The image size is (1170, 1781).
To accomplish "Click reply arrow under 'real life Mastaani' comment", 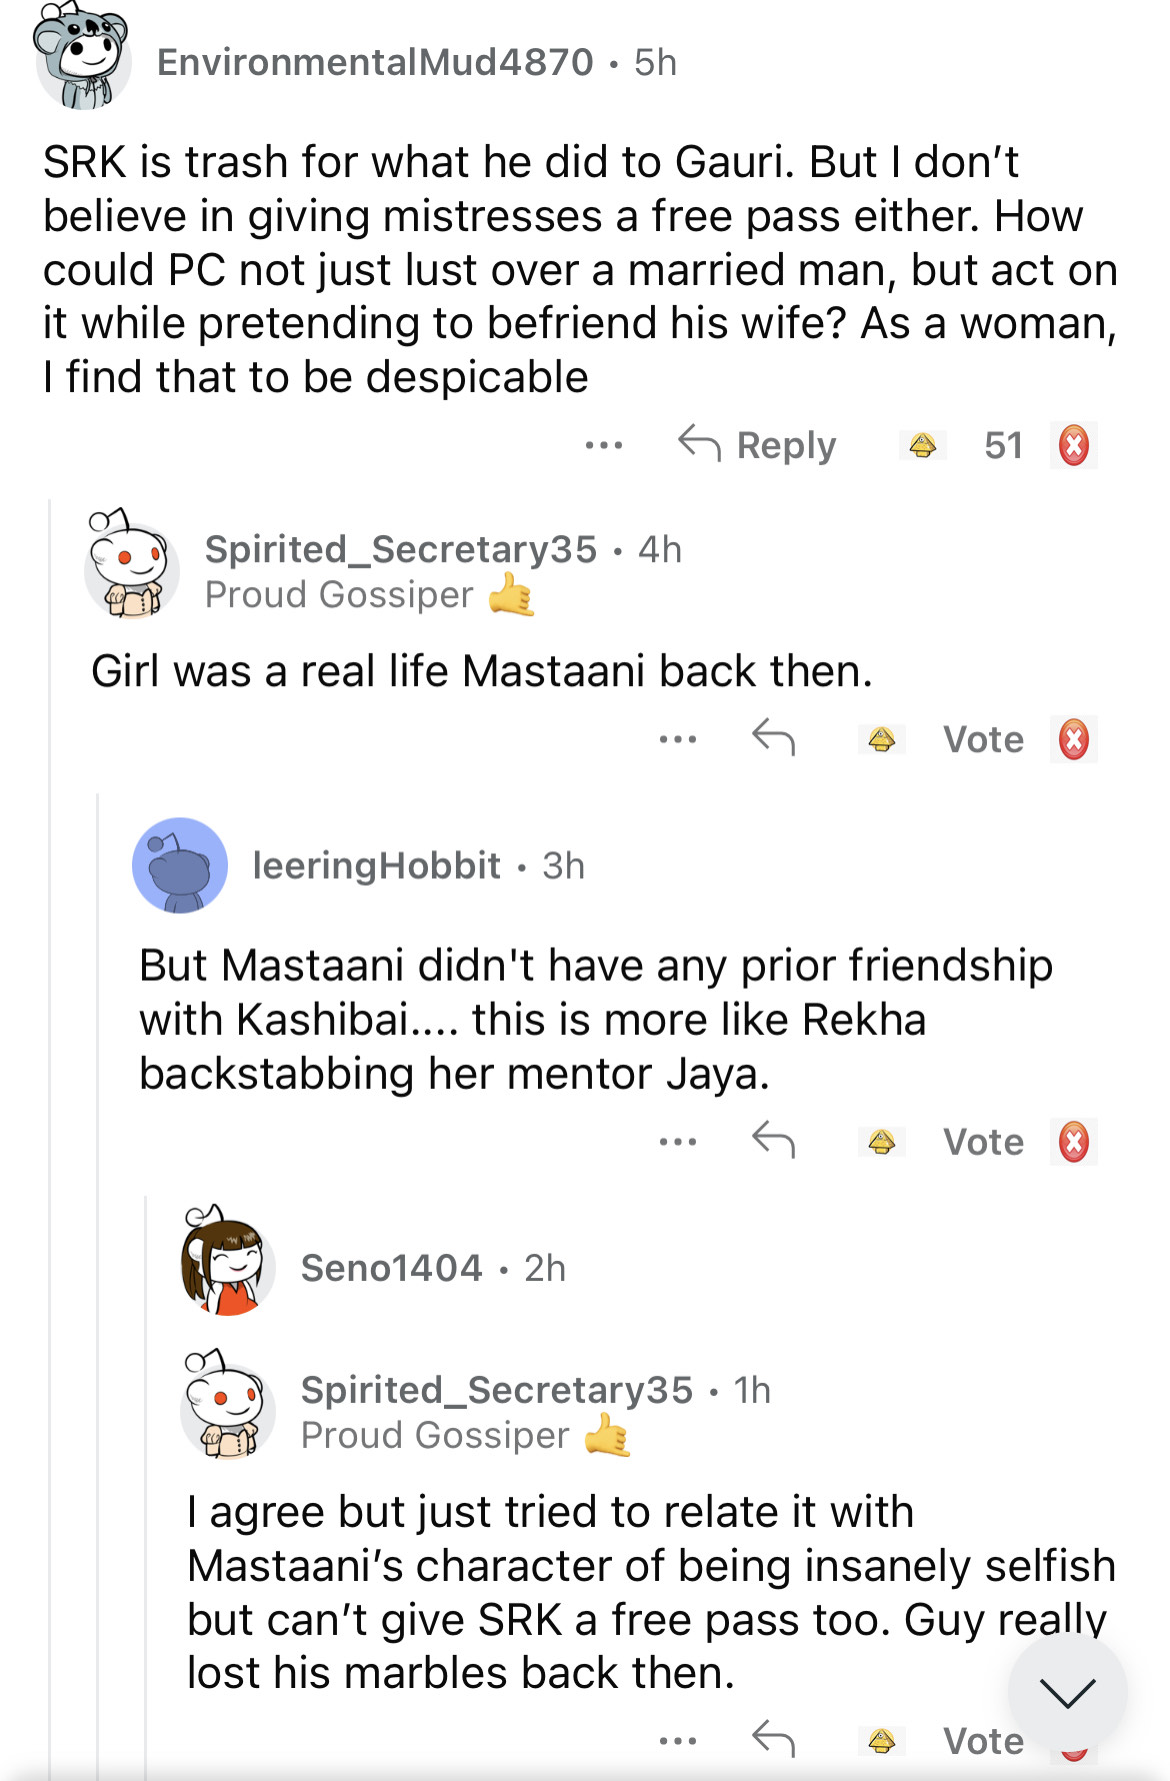I will click(773, 738).
